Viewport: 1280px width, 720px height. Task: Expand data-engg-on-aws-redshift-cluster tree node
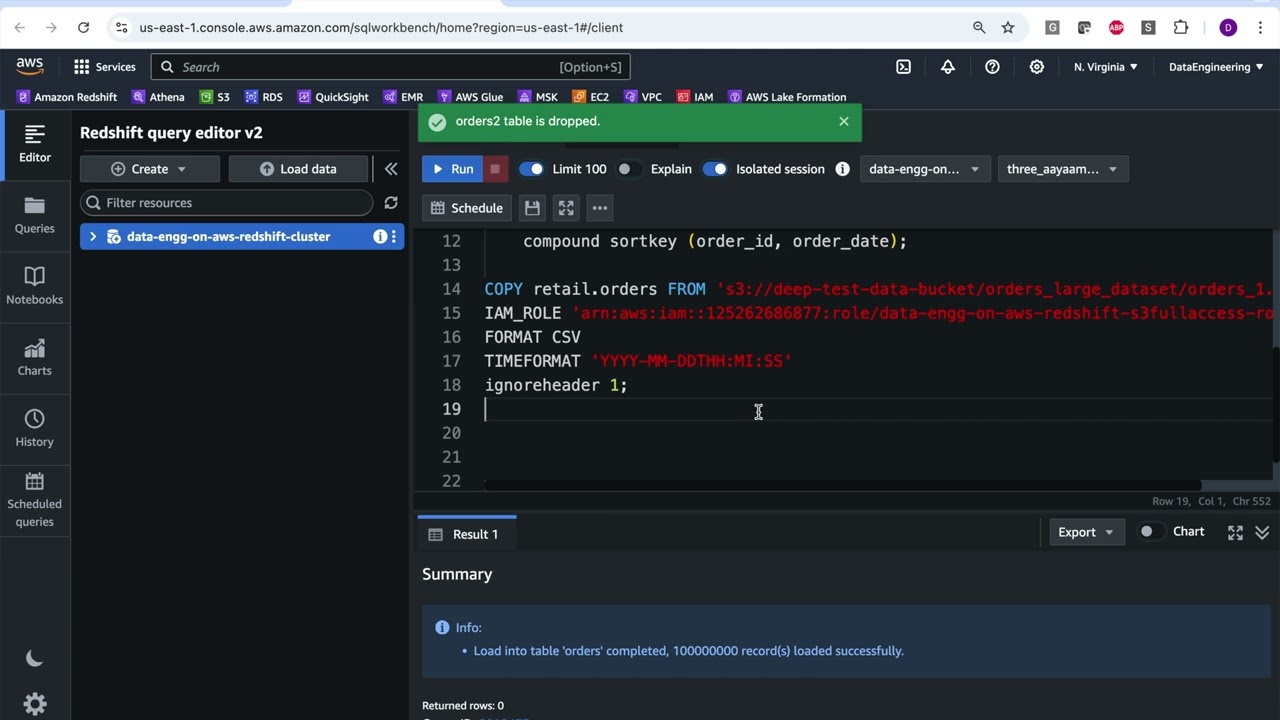point(93,237)
